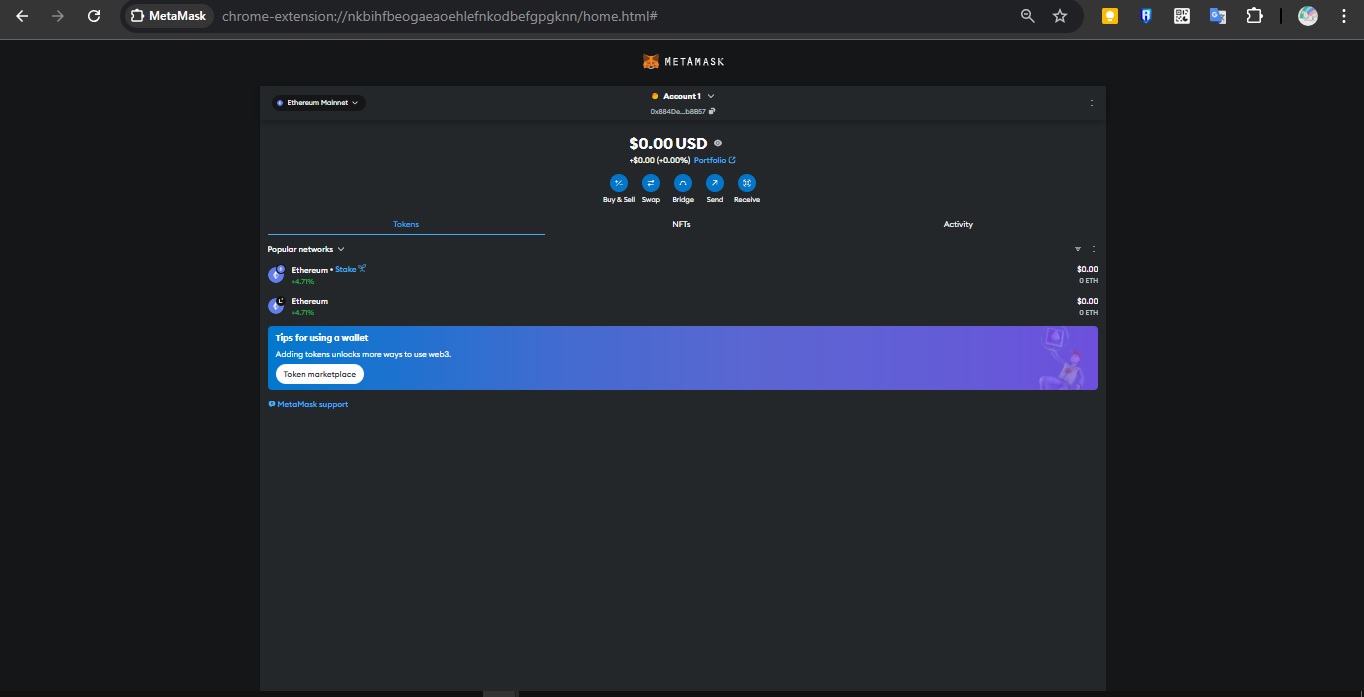Viewport: 1364px width, 697px height.
Task: Click the Buy & Sell round icon
Action: pyautogui.click(x=619, y=183)
